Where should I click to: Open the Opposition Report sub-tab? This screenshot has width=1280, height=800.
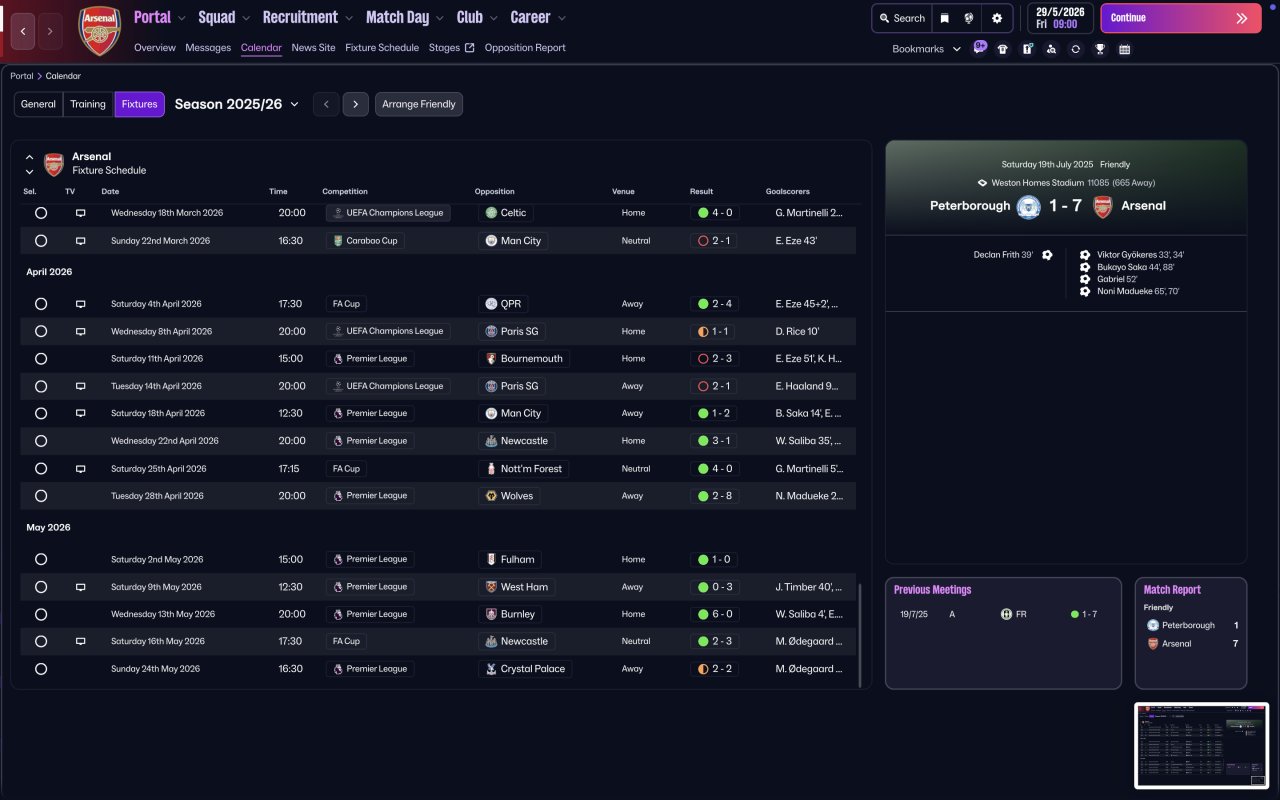point(525,48)
